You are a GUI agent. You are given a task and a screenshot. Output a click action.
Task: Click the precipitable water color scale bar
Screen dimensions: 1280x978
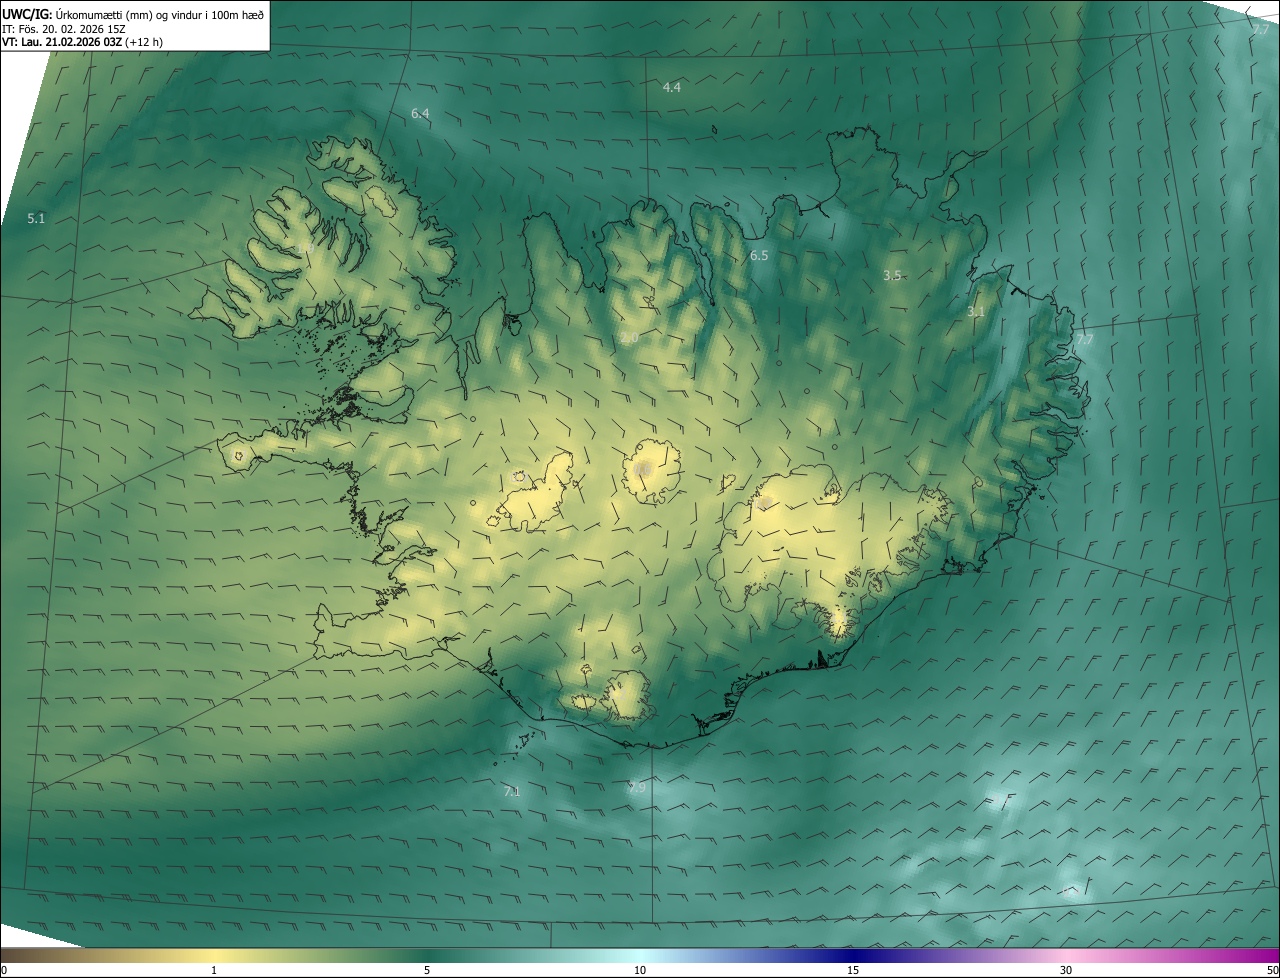tap(640, 955)
